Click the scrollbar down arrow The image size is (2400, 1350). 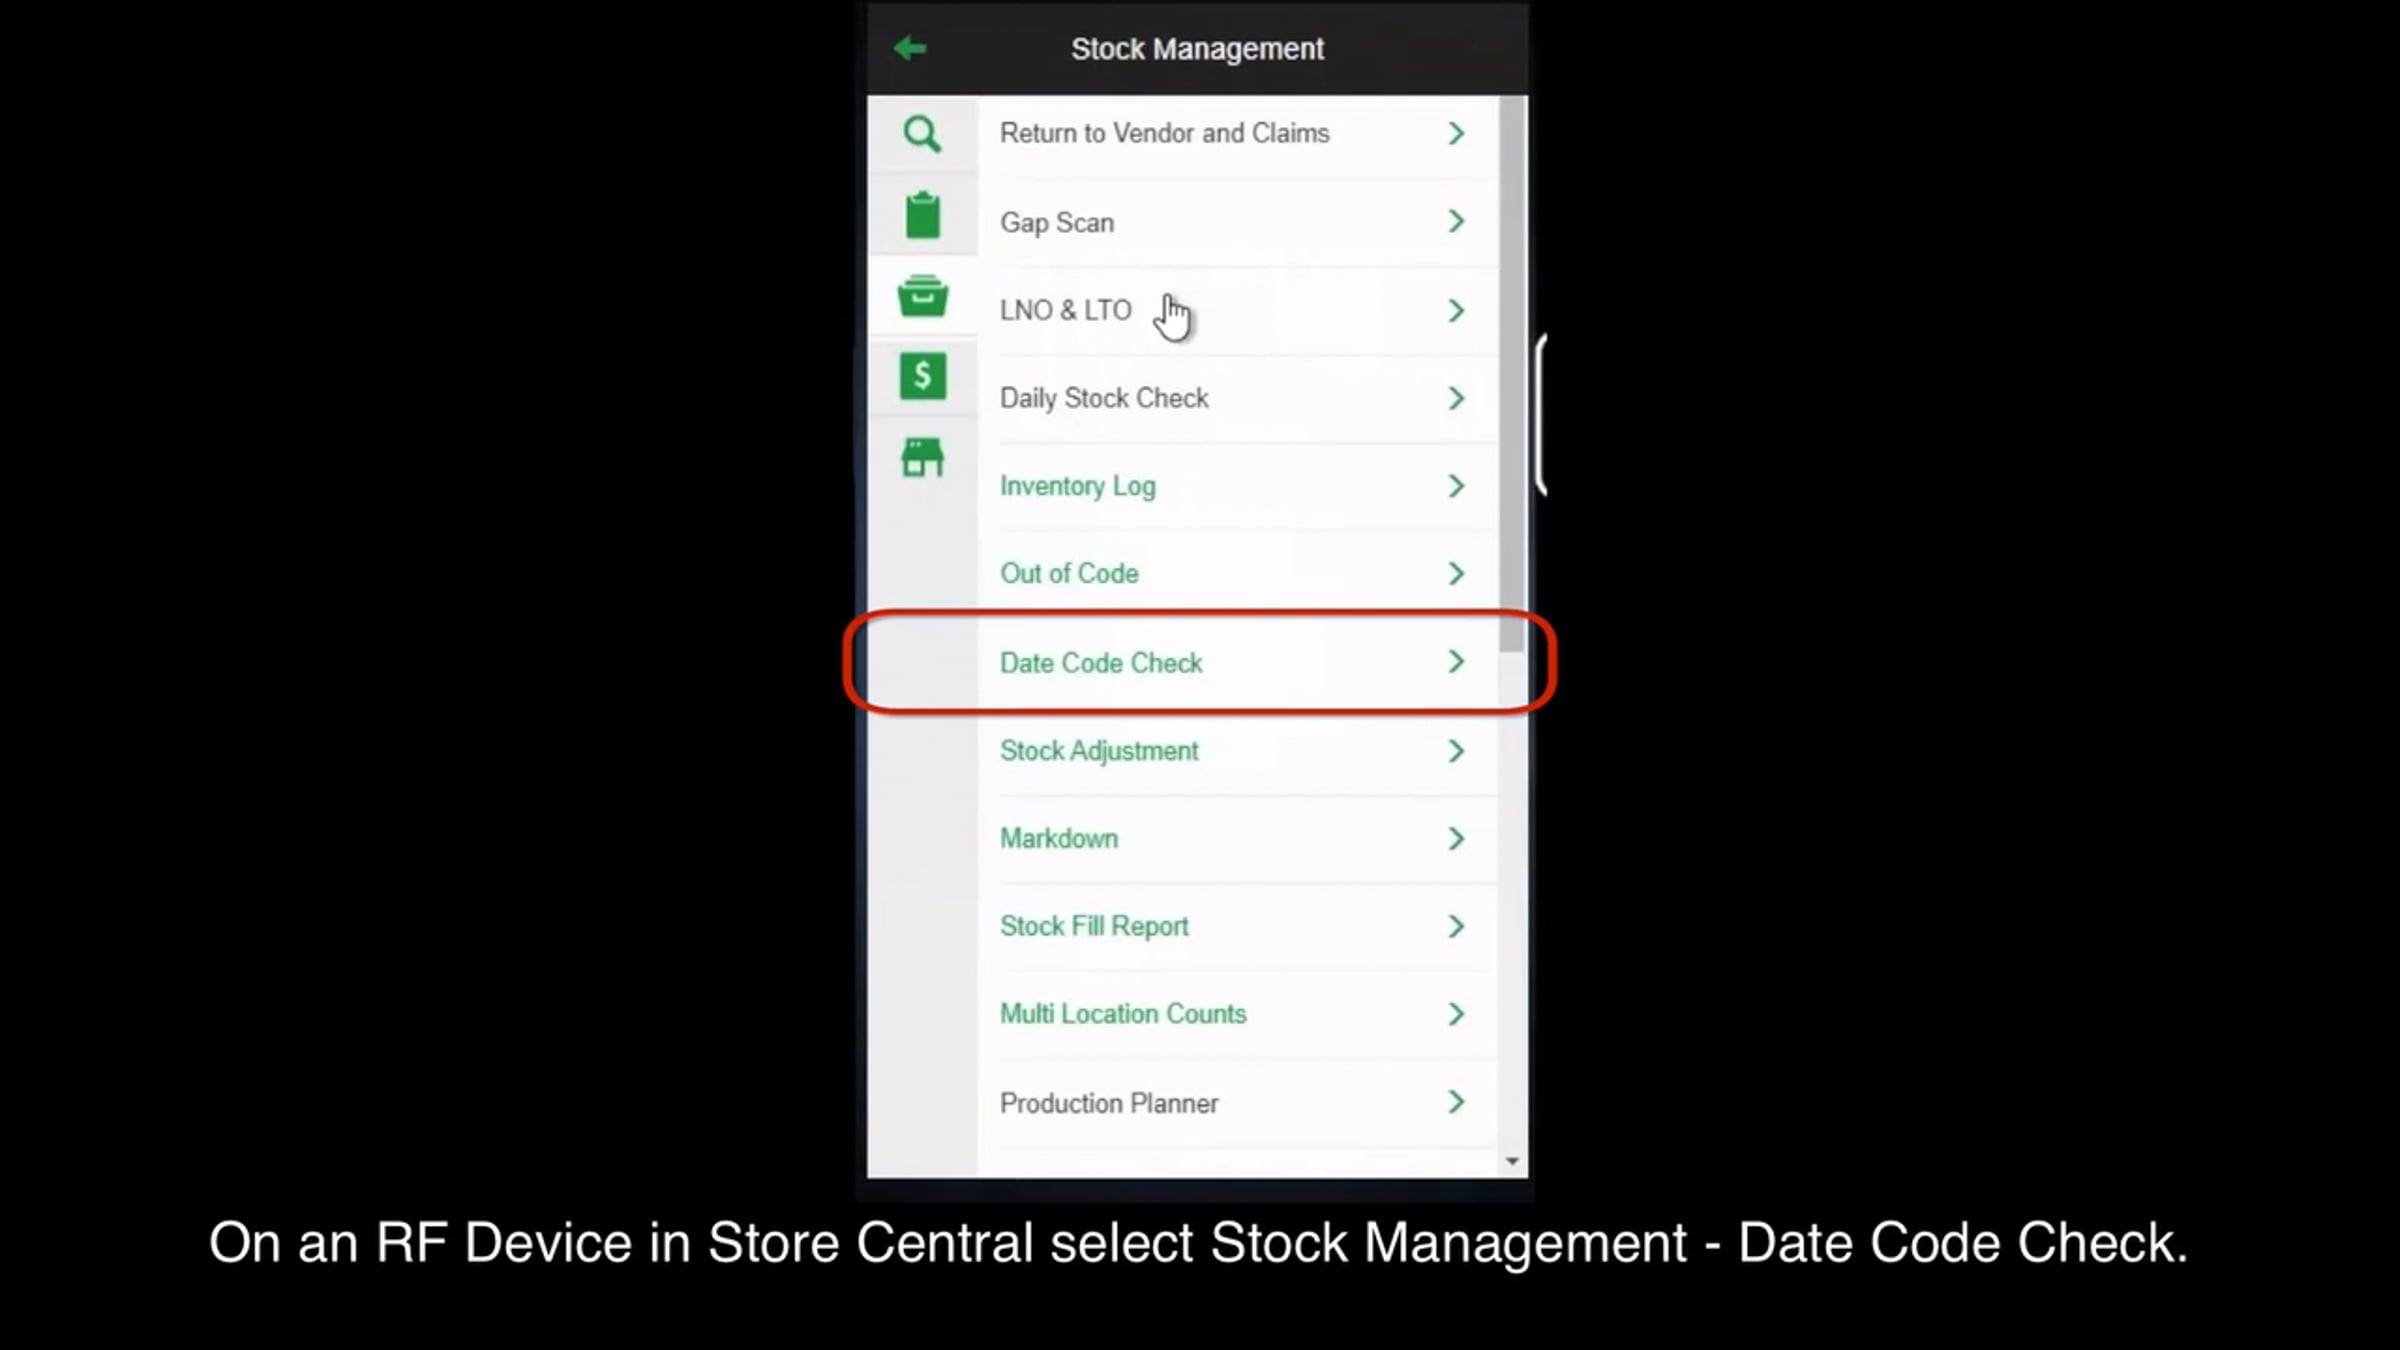[x=1512, y=1161]
